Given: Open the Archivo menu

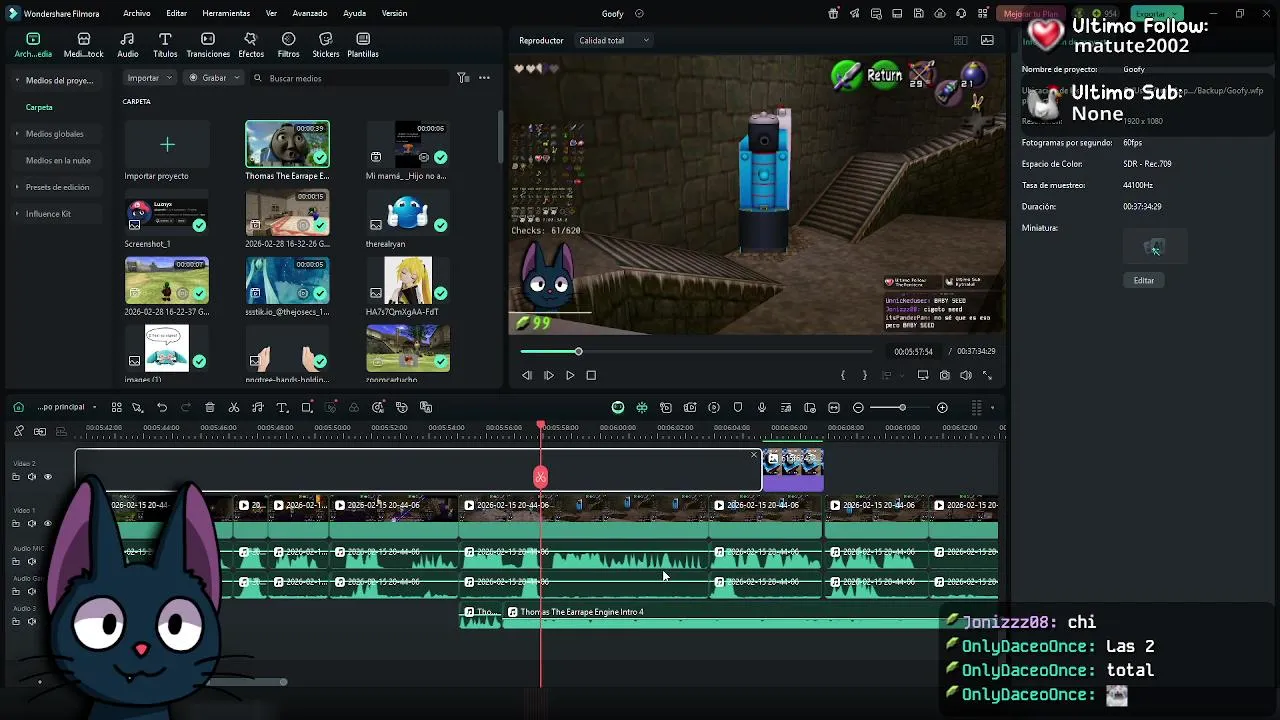Looking at the screenshot, I should (137, 13).
